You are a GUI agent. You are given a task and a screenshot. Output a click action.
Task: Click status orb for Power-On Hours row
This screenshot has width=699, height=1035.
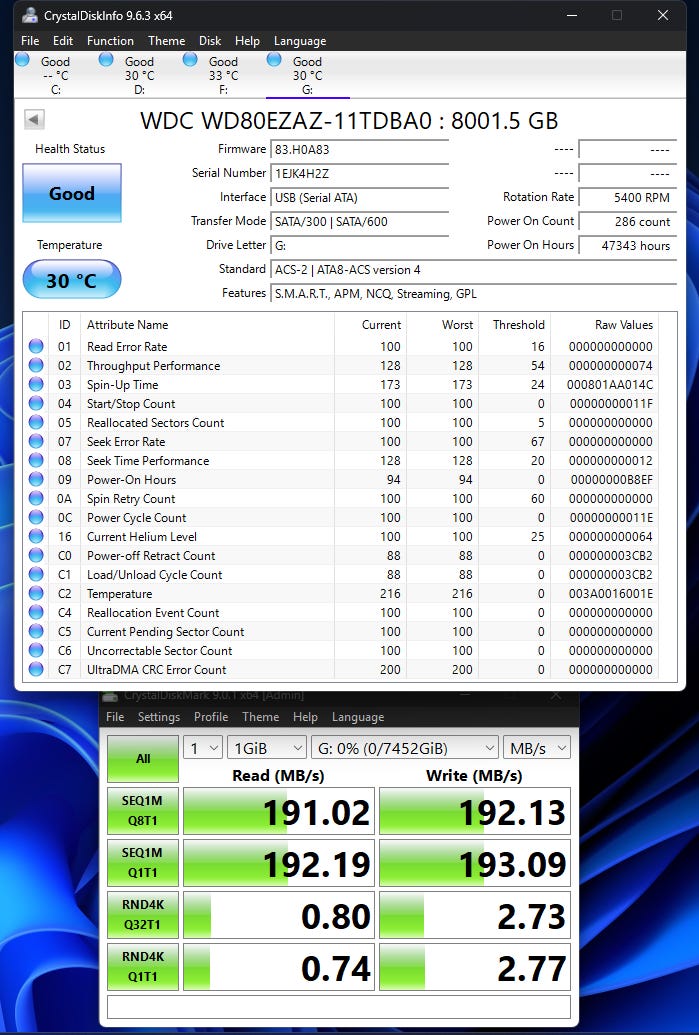pos(36,479)
